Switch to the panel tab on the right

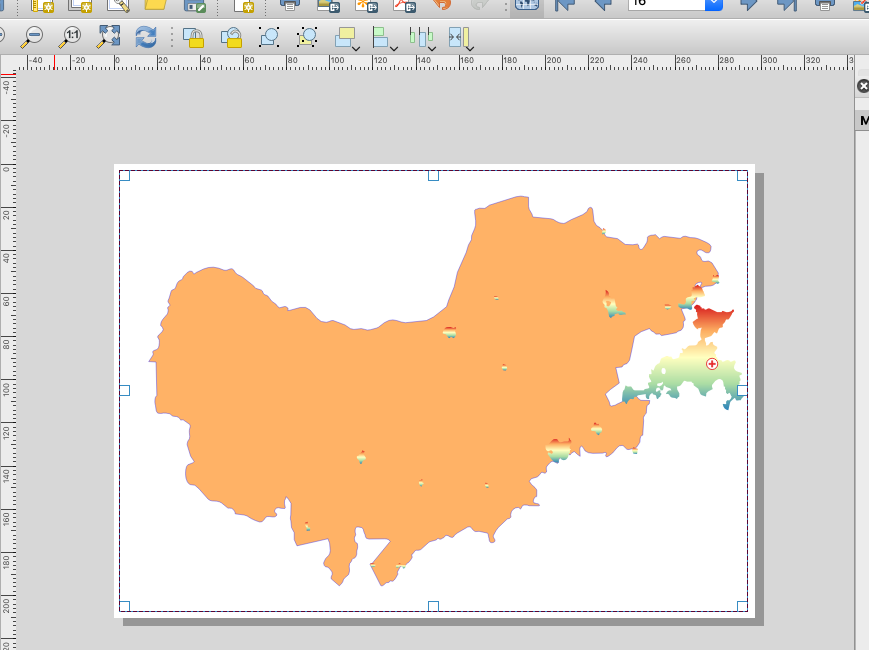(x=862, y=120)
